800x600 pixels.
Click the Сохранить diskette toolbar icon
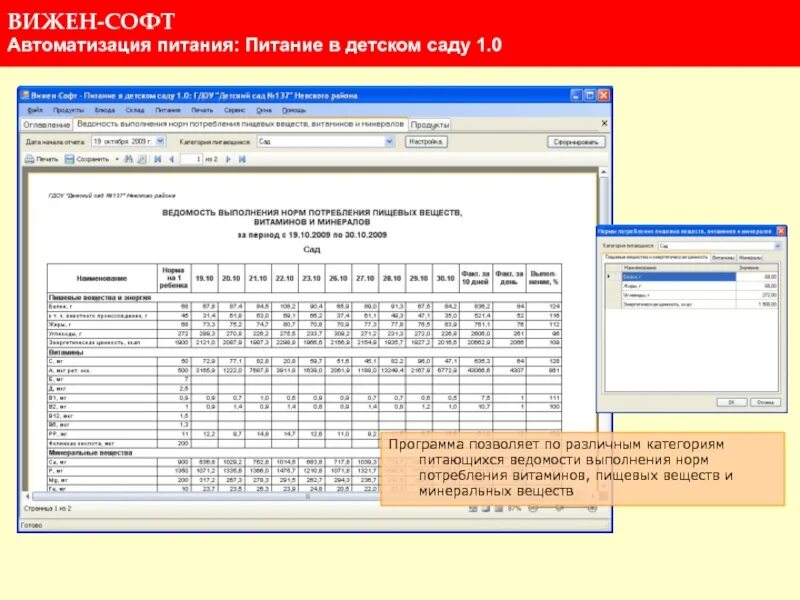click(69, 159)
